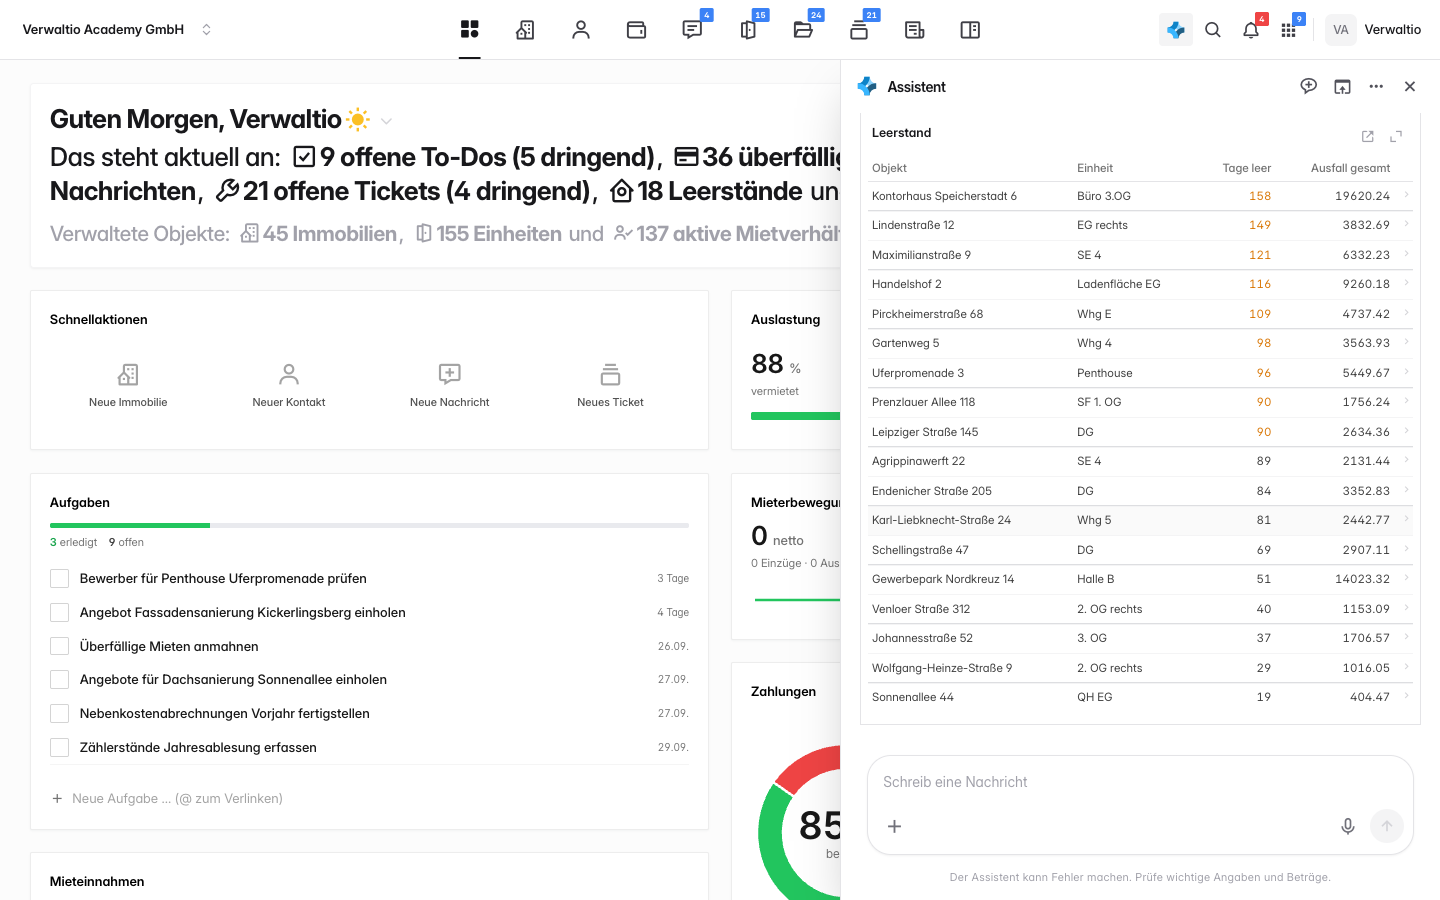Viewport: 1440px width, 900px height.
Task: Open Verwaltio Academy GmbH organization switcher
Action: coord(117,29)
